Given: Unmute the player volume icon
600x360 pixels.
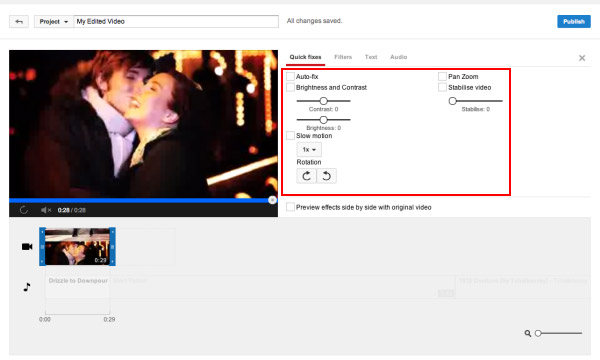Looking at the screenshot, I should pyautogui.click(x=46, y=210).
